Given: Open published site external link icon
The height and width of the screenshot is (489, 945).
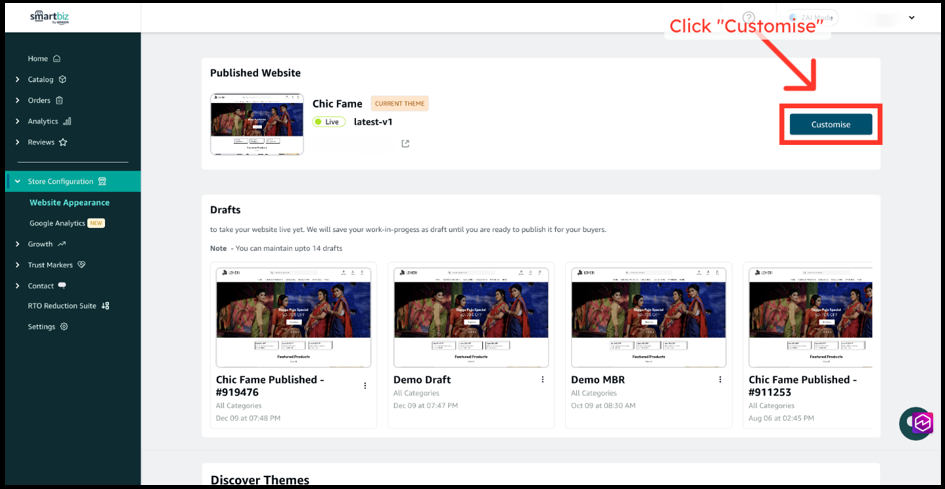Looking at the screenshot, I should pyautogui.click(x=405, y=144).
